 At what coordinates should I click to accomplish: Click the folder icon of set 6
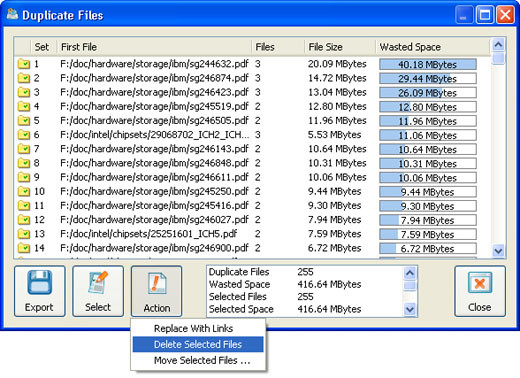24,135
